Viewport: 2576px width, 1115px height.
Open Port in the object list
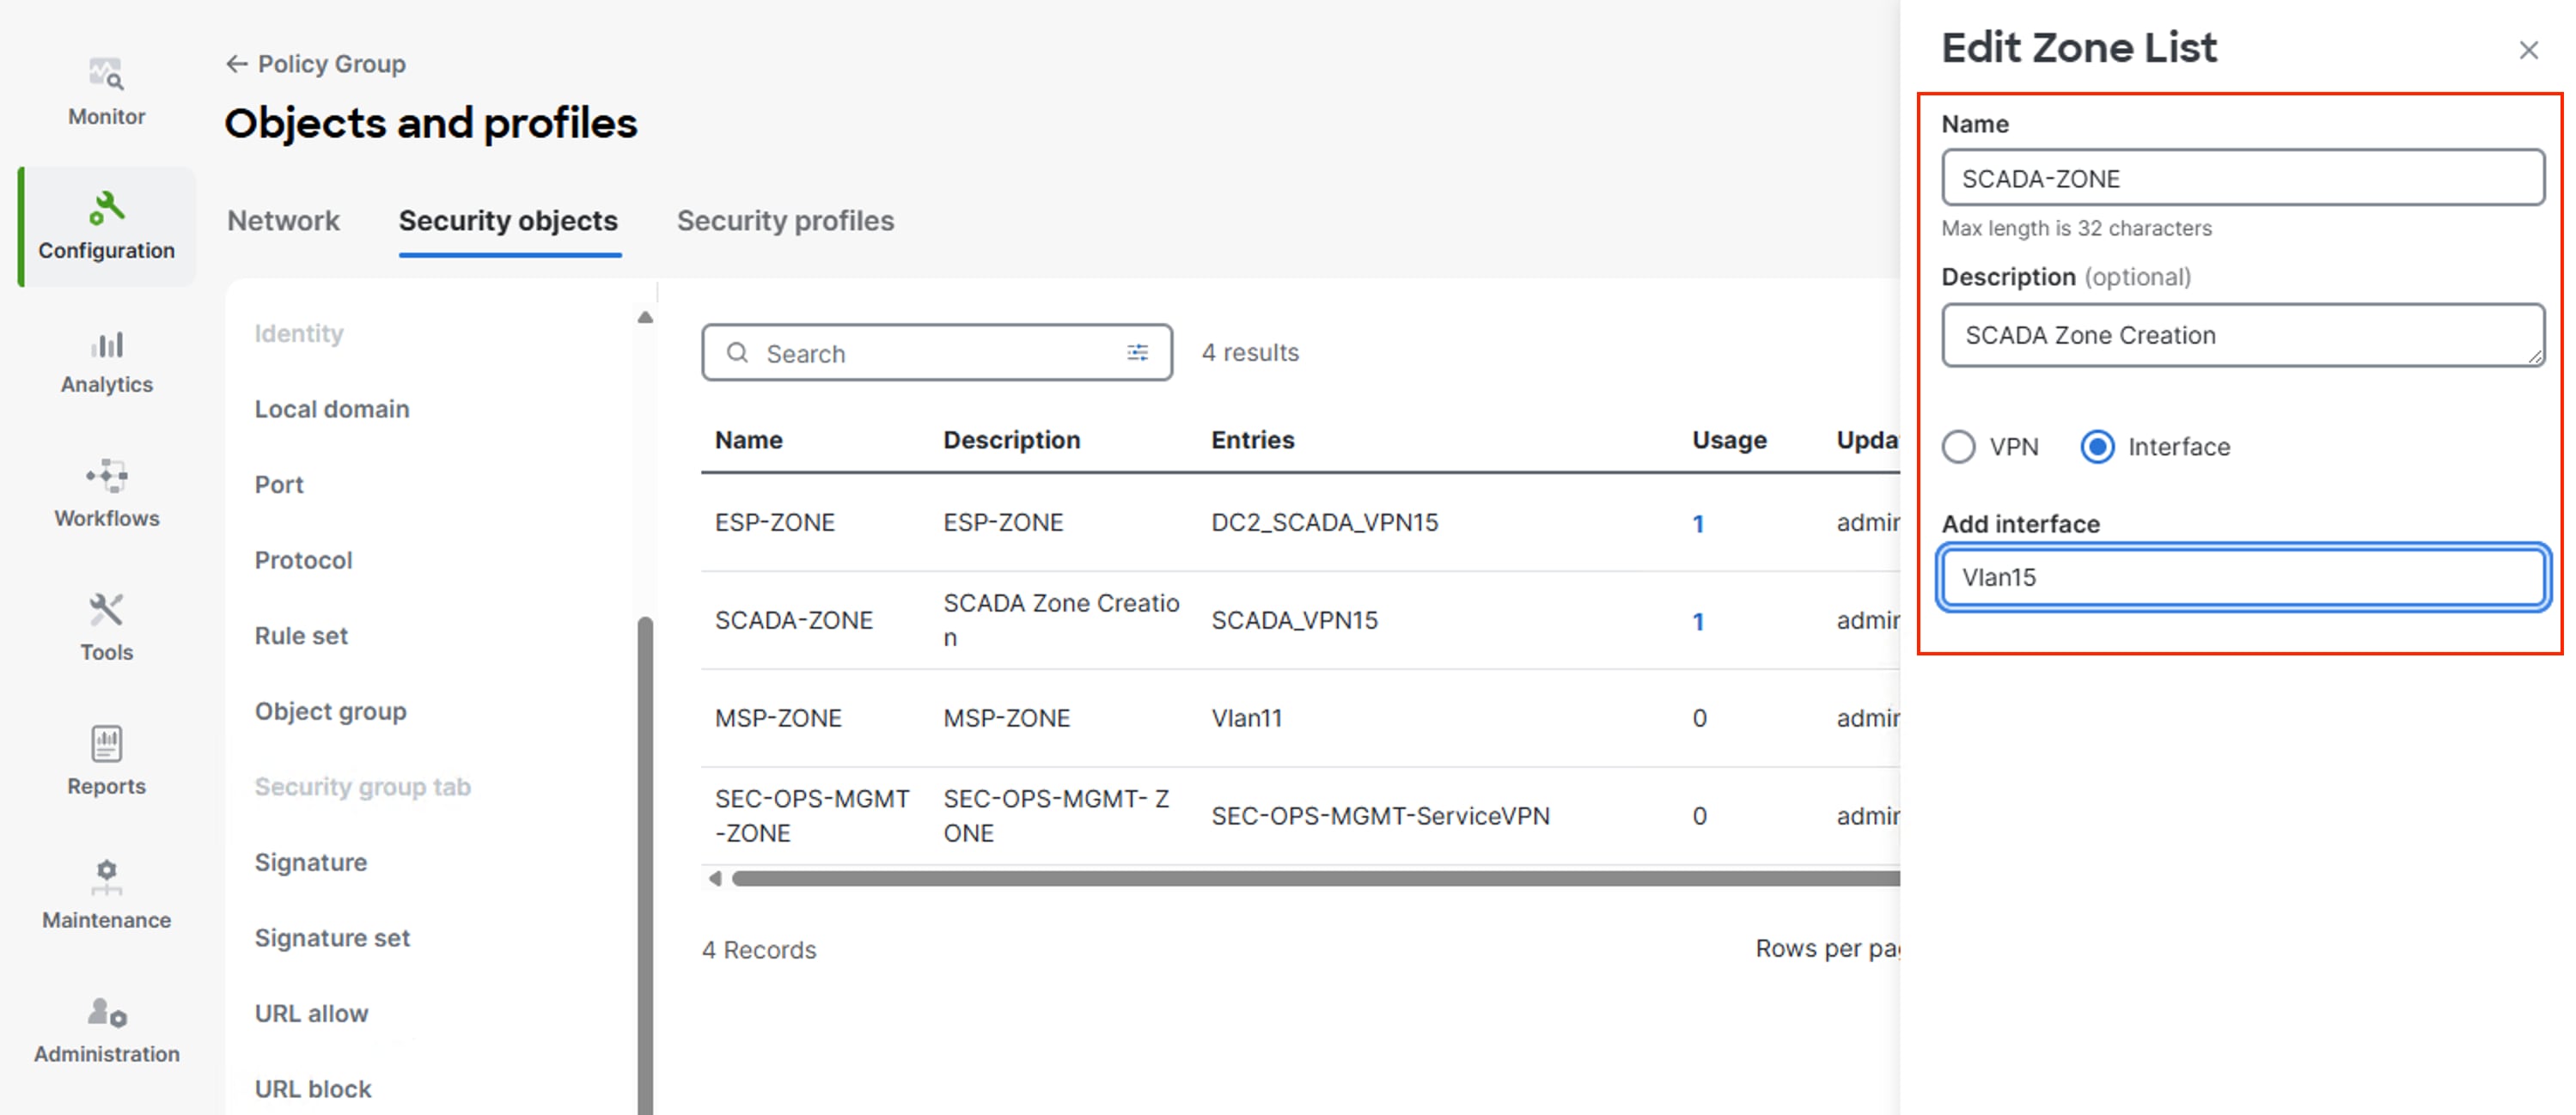pyautogui.click(x=279, y=484)
